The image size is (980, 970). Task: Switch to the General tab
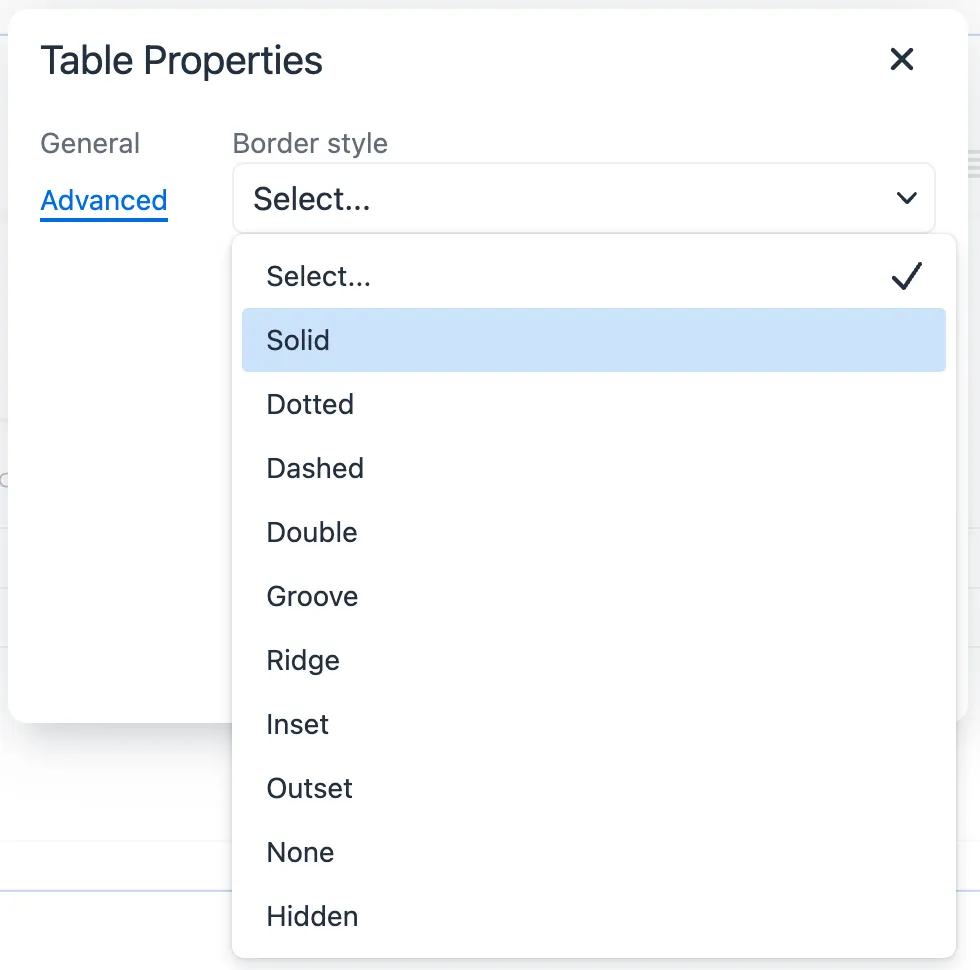[x=90, y=144]
